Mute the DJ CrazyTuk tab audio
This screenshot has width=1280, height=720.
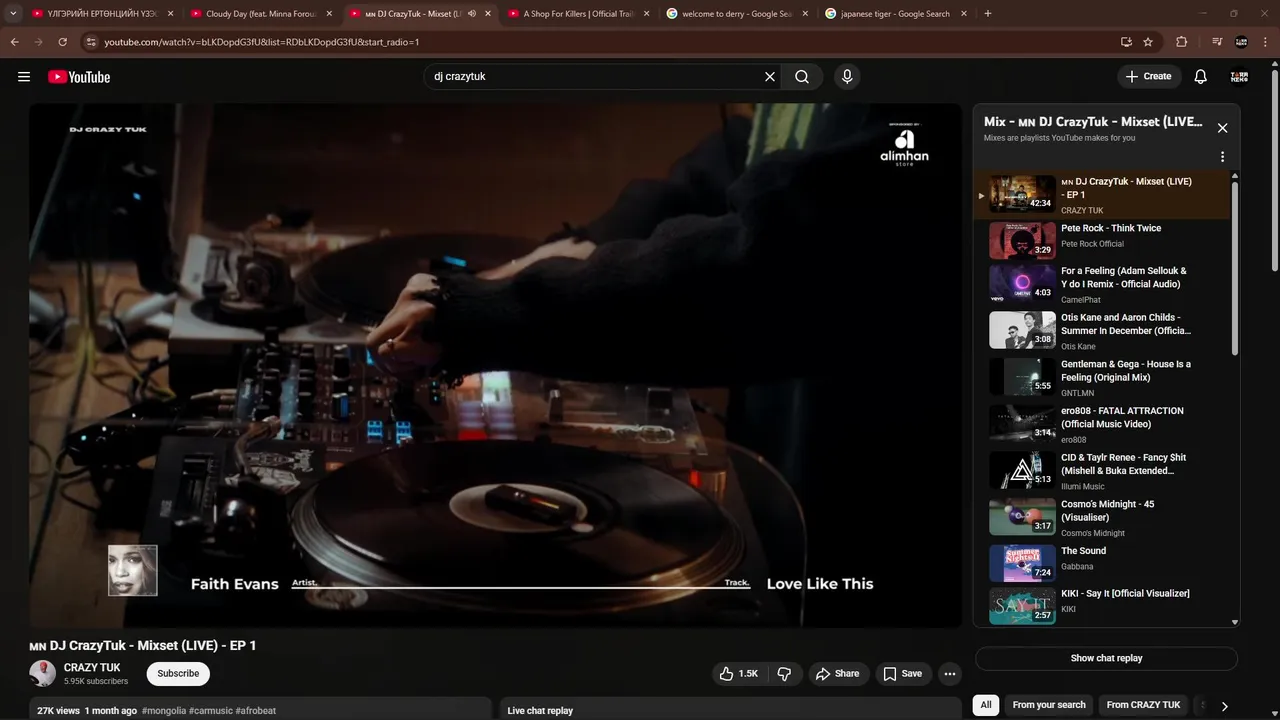472,14
